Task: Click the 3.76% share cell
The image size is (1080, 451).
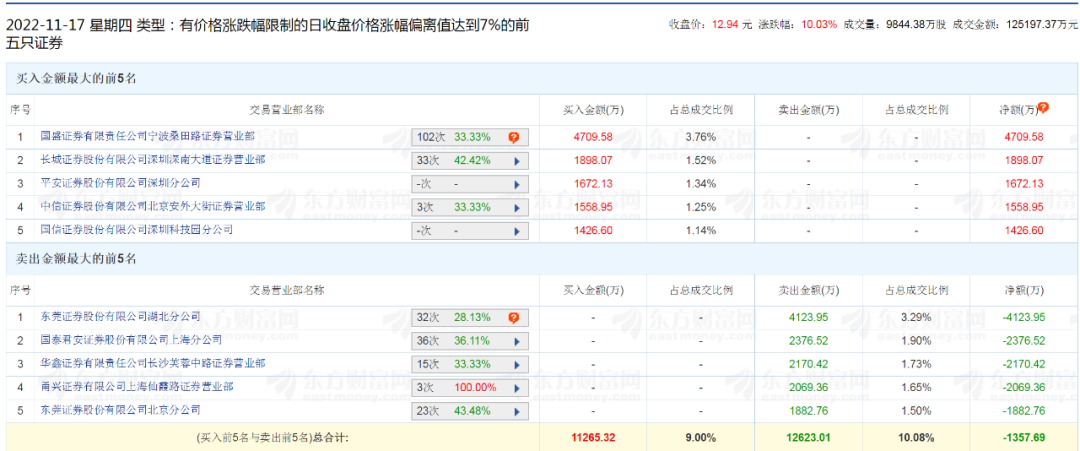Action: [700, 137]
